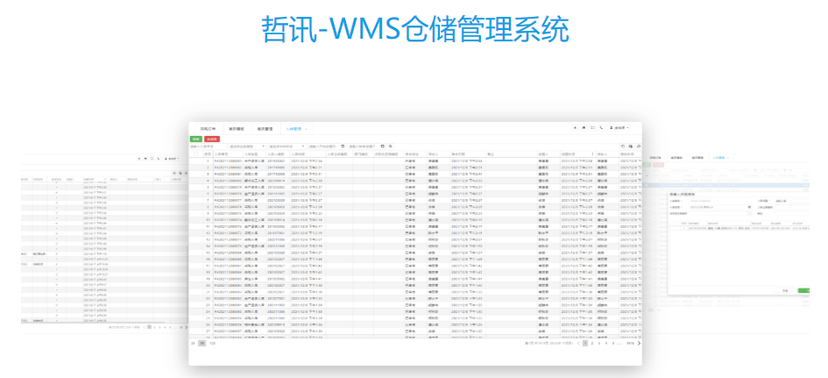Viewport: 828px width, 378px height.
Task: Click the refresh icon above the main table
Action: tap(623, 146)
